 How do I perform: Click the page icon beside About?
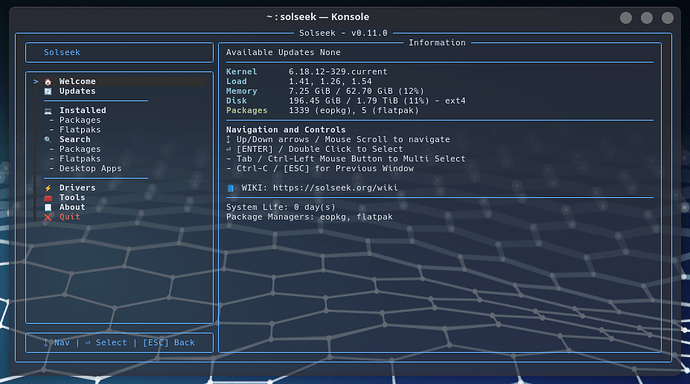click(48, 208)
